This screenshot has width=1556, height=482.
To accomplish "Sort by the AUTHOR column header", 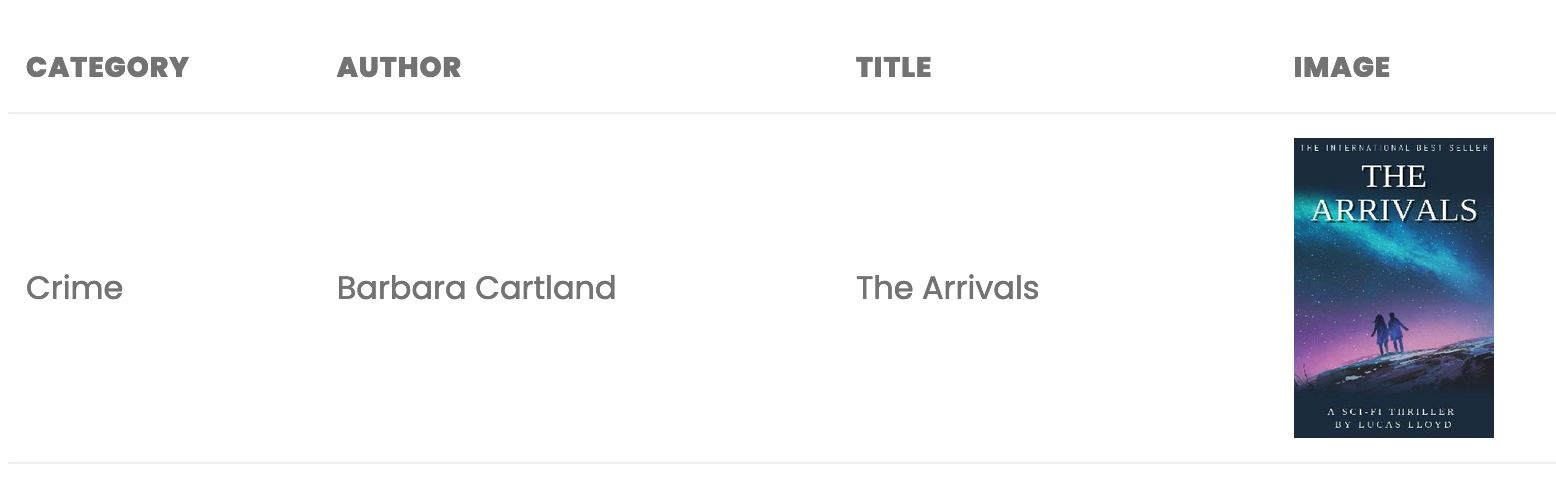I will 399,67.
